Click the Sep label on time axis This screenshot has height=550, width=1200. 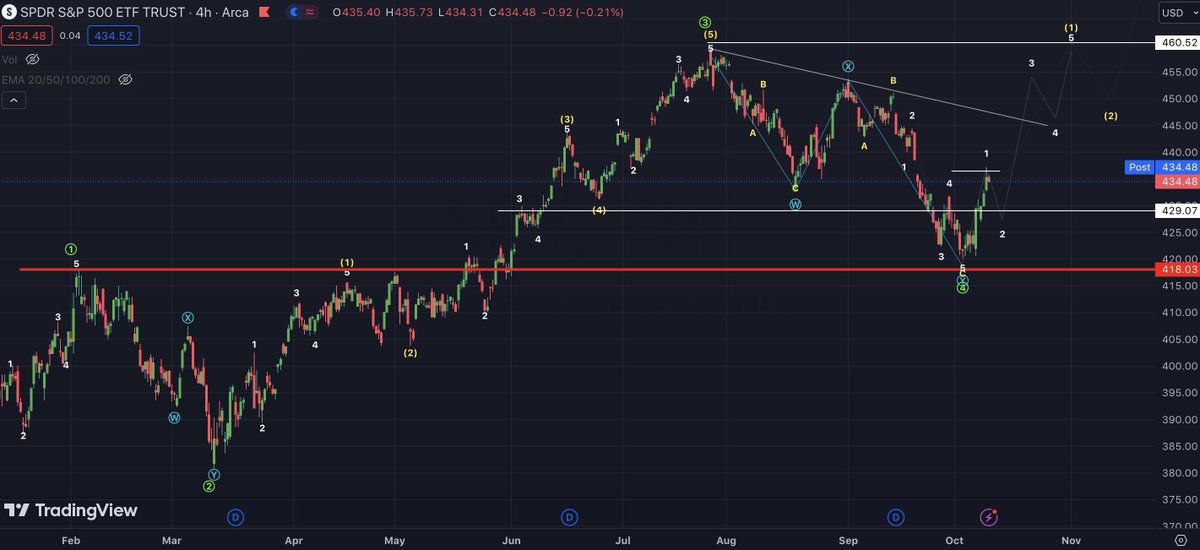[x=848, y=539]
